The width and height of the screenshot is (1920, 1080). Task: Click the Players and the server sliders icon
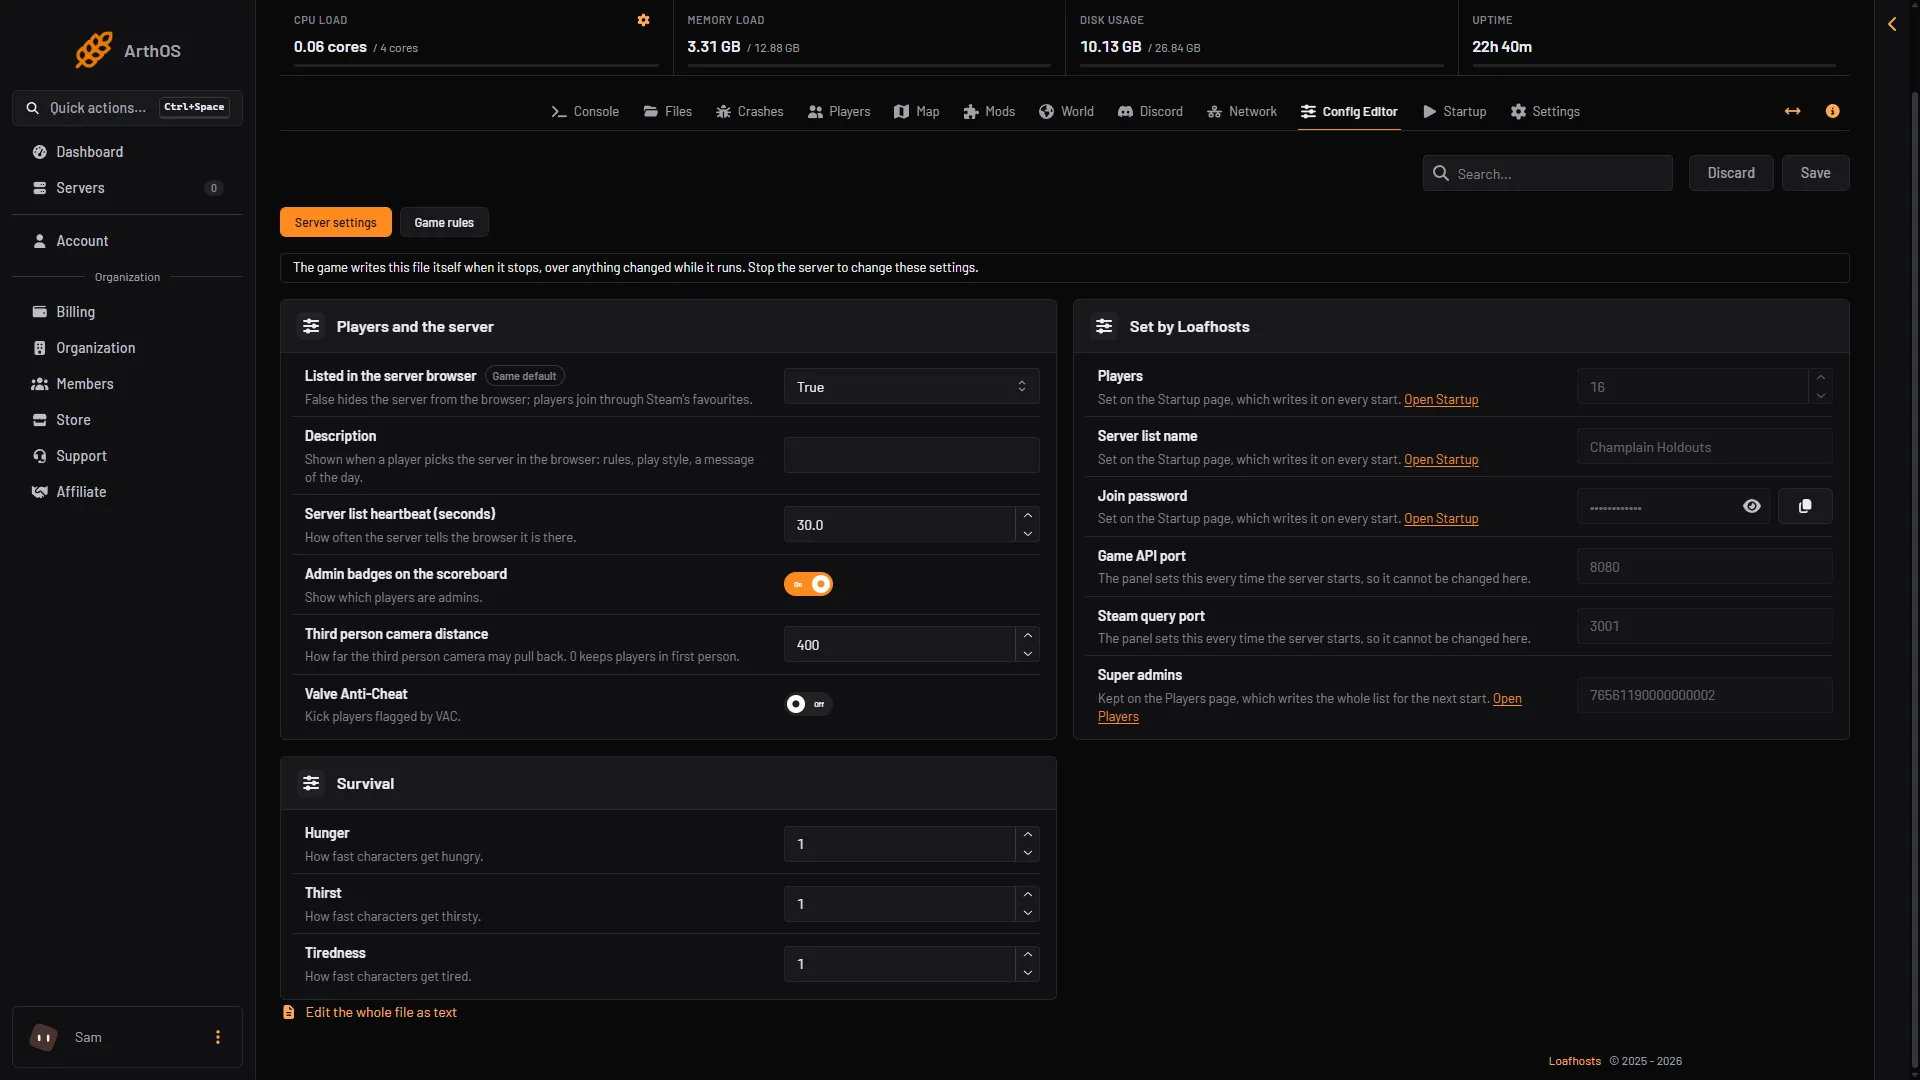[x=311, y=326]
